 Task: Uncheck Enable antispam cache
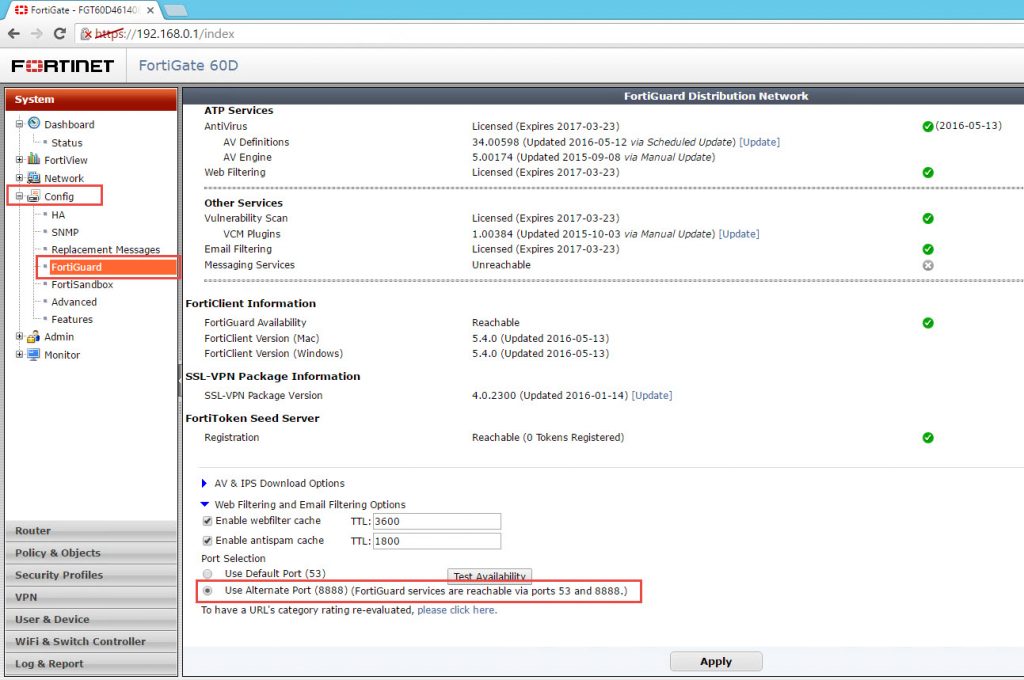click(x=207, y=541)
